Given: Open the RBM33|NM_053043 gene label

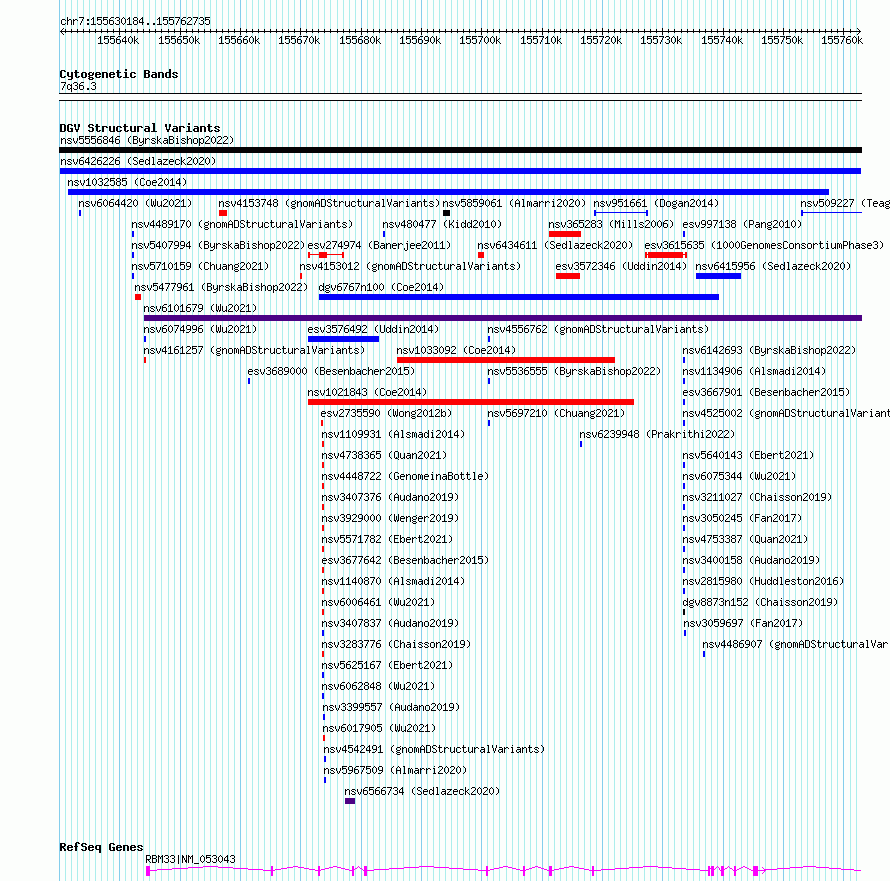Looking at the screenshot, I should point(190,859).
